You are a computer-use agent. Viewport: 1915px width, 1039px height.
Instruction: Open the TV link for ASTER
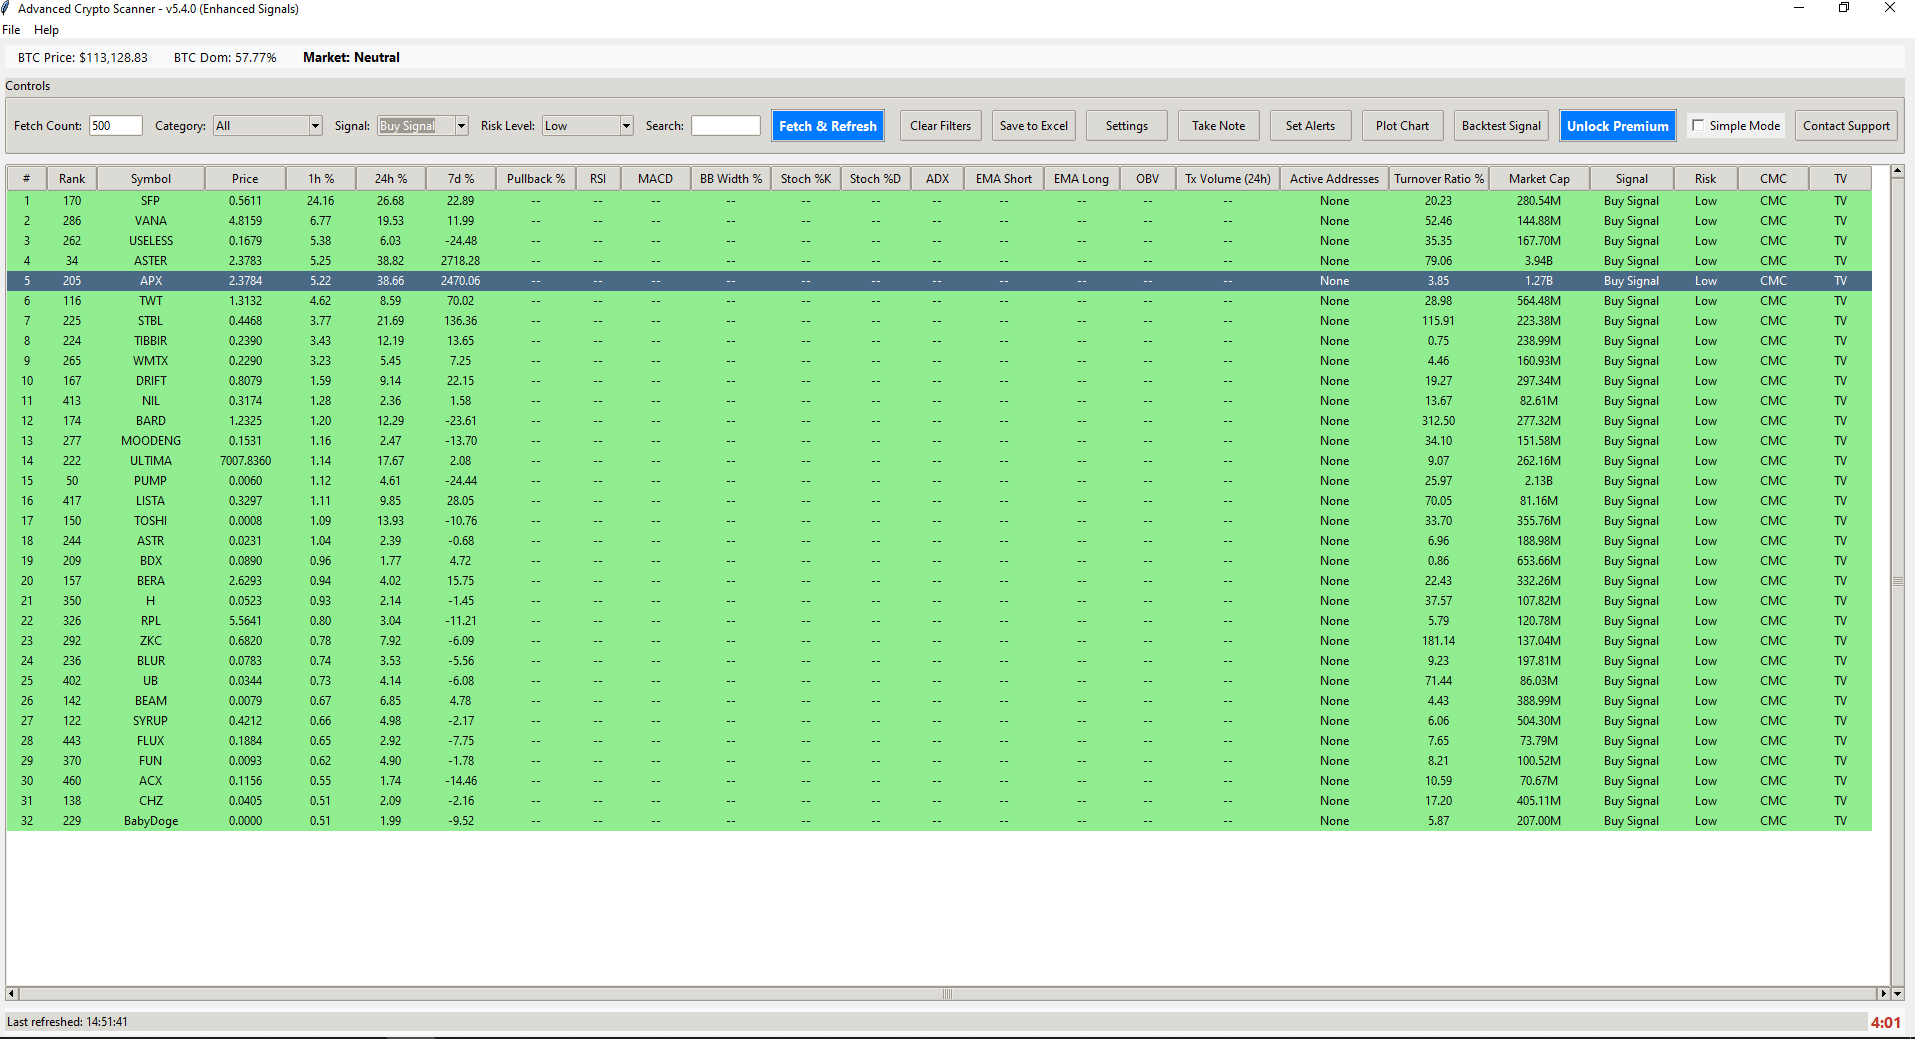click(1839, 260)
